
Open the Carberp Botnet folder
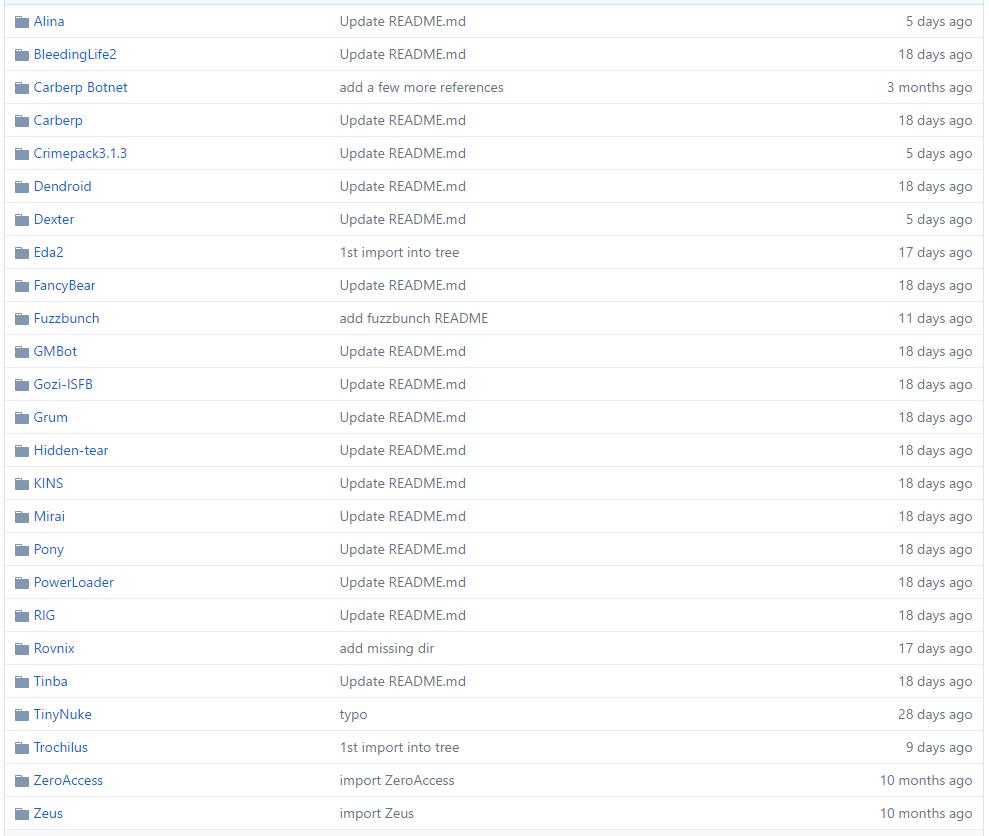[80, 87]
